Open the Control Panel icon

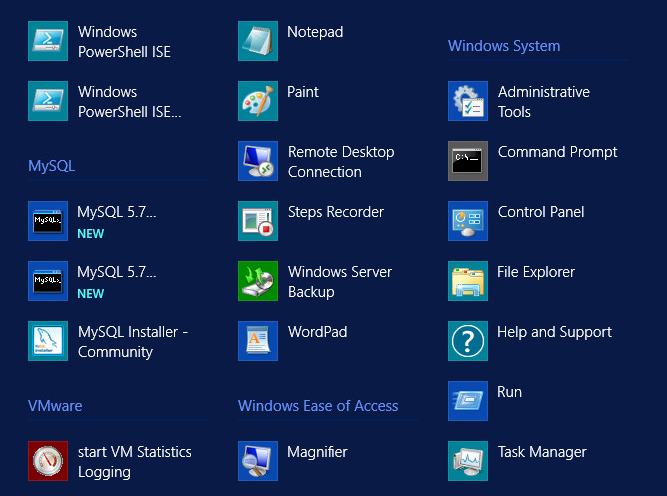pos(468,221)
